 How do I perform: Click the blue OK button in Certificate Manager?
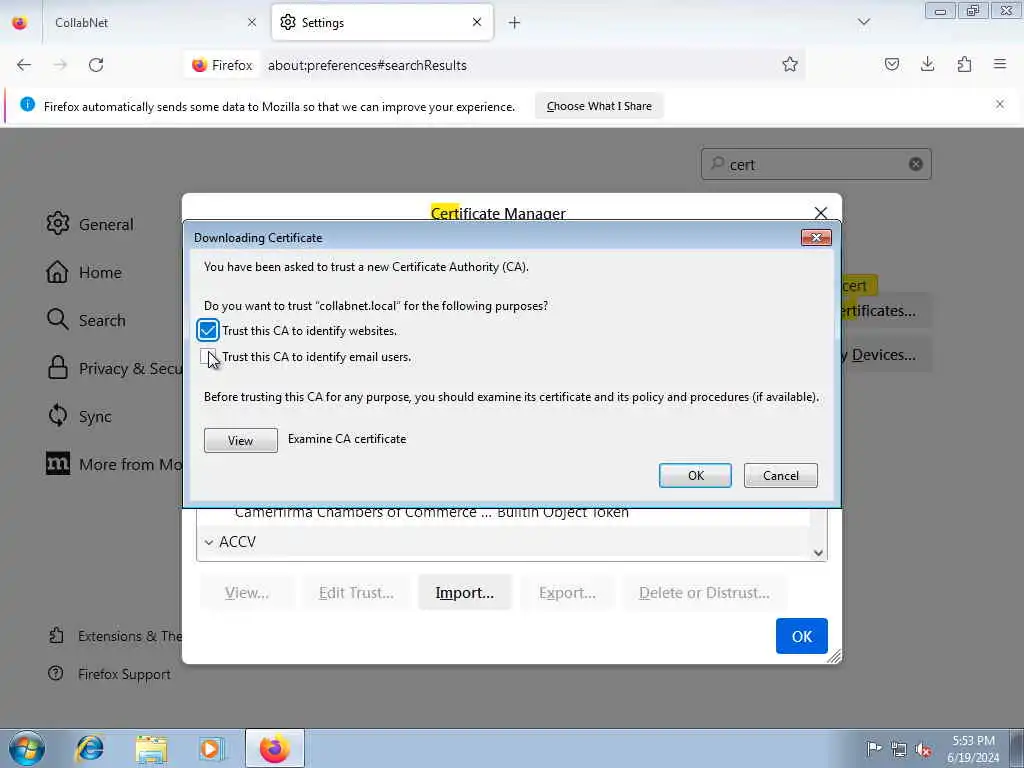801,636
